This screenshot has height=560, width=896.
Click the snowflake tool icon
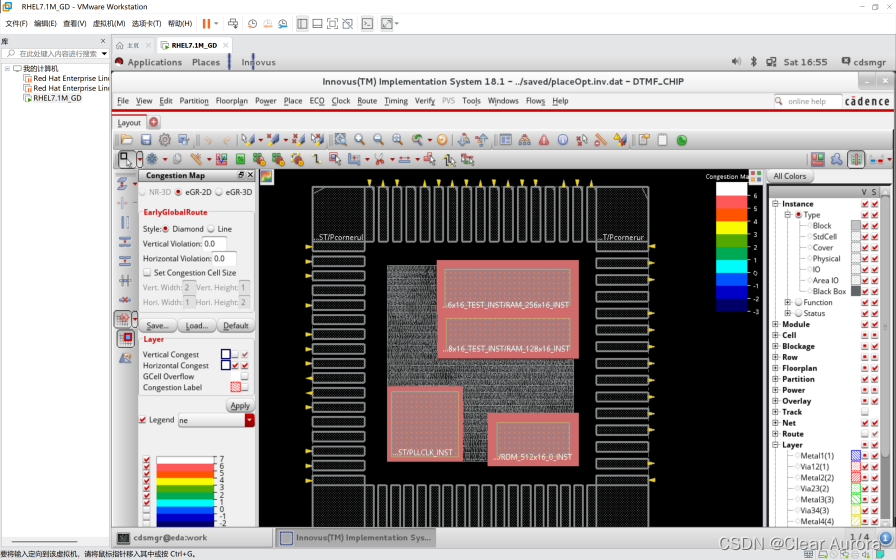click(x=152, y=159)
